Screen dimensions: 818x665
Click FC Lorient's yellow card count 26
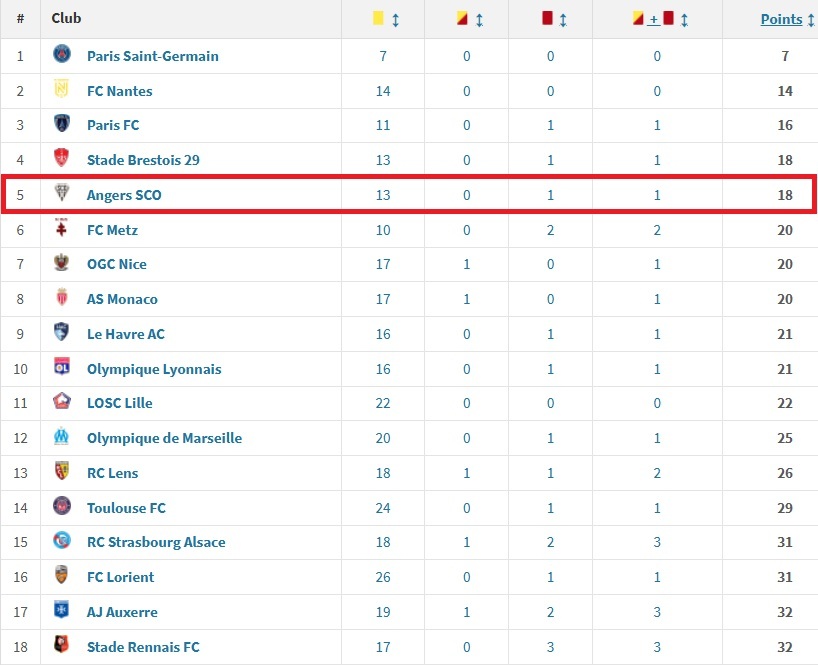(383, 577)
